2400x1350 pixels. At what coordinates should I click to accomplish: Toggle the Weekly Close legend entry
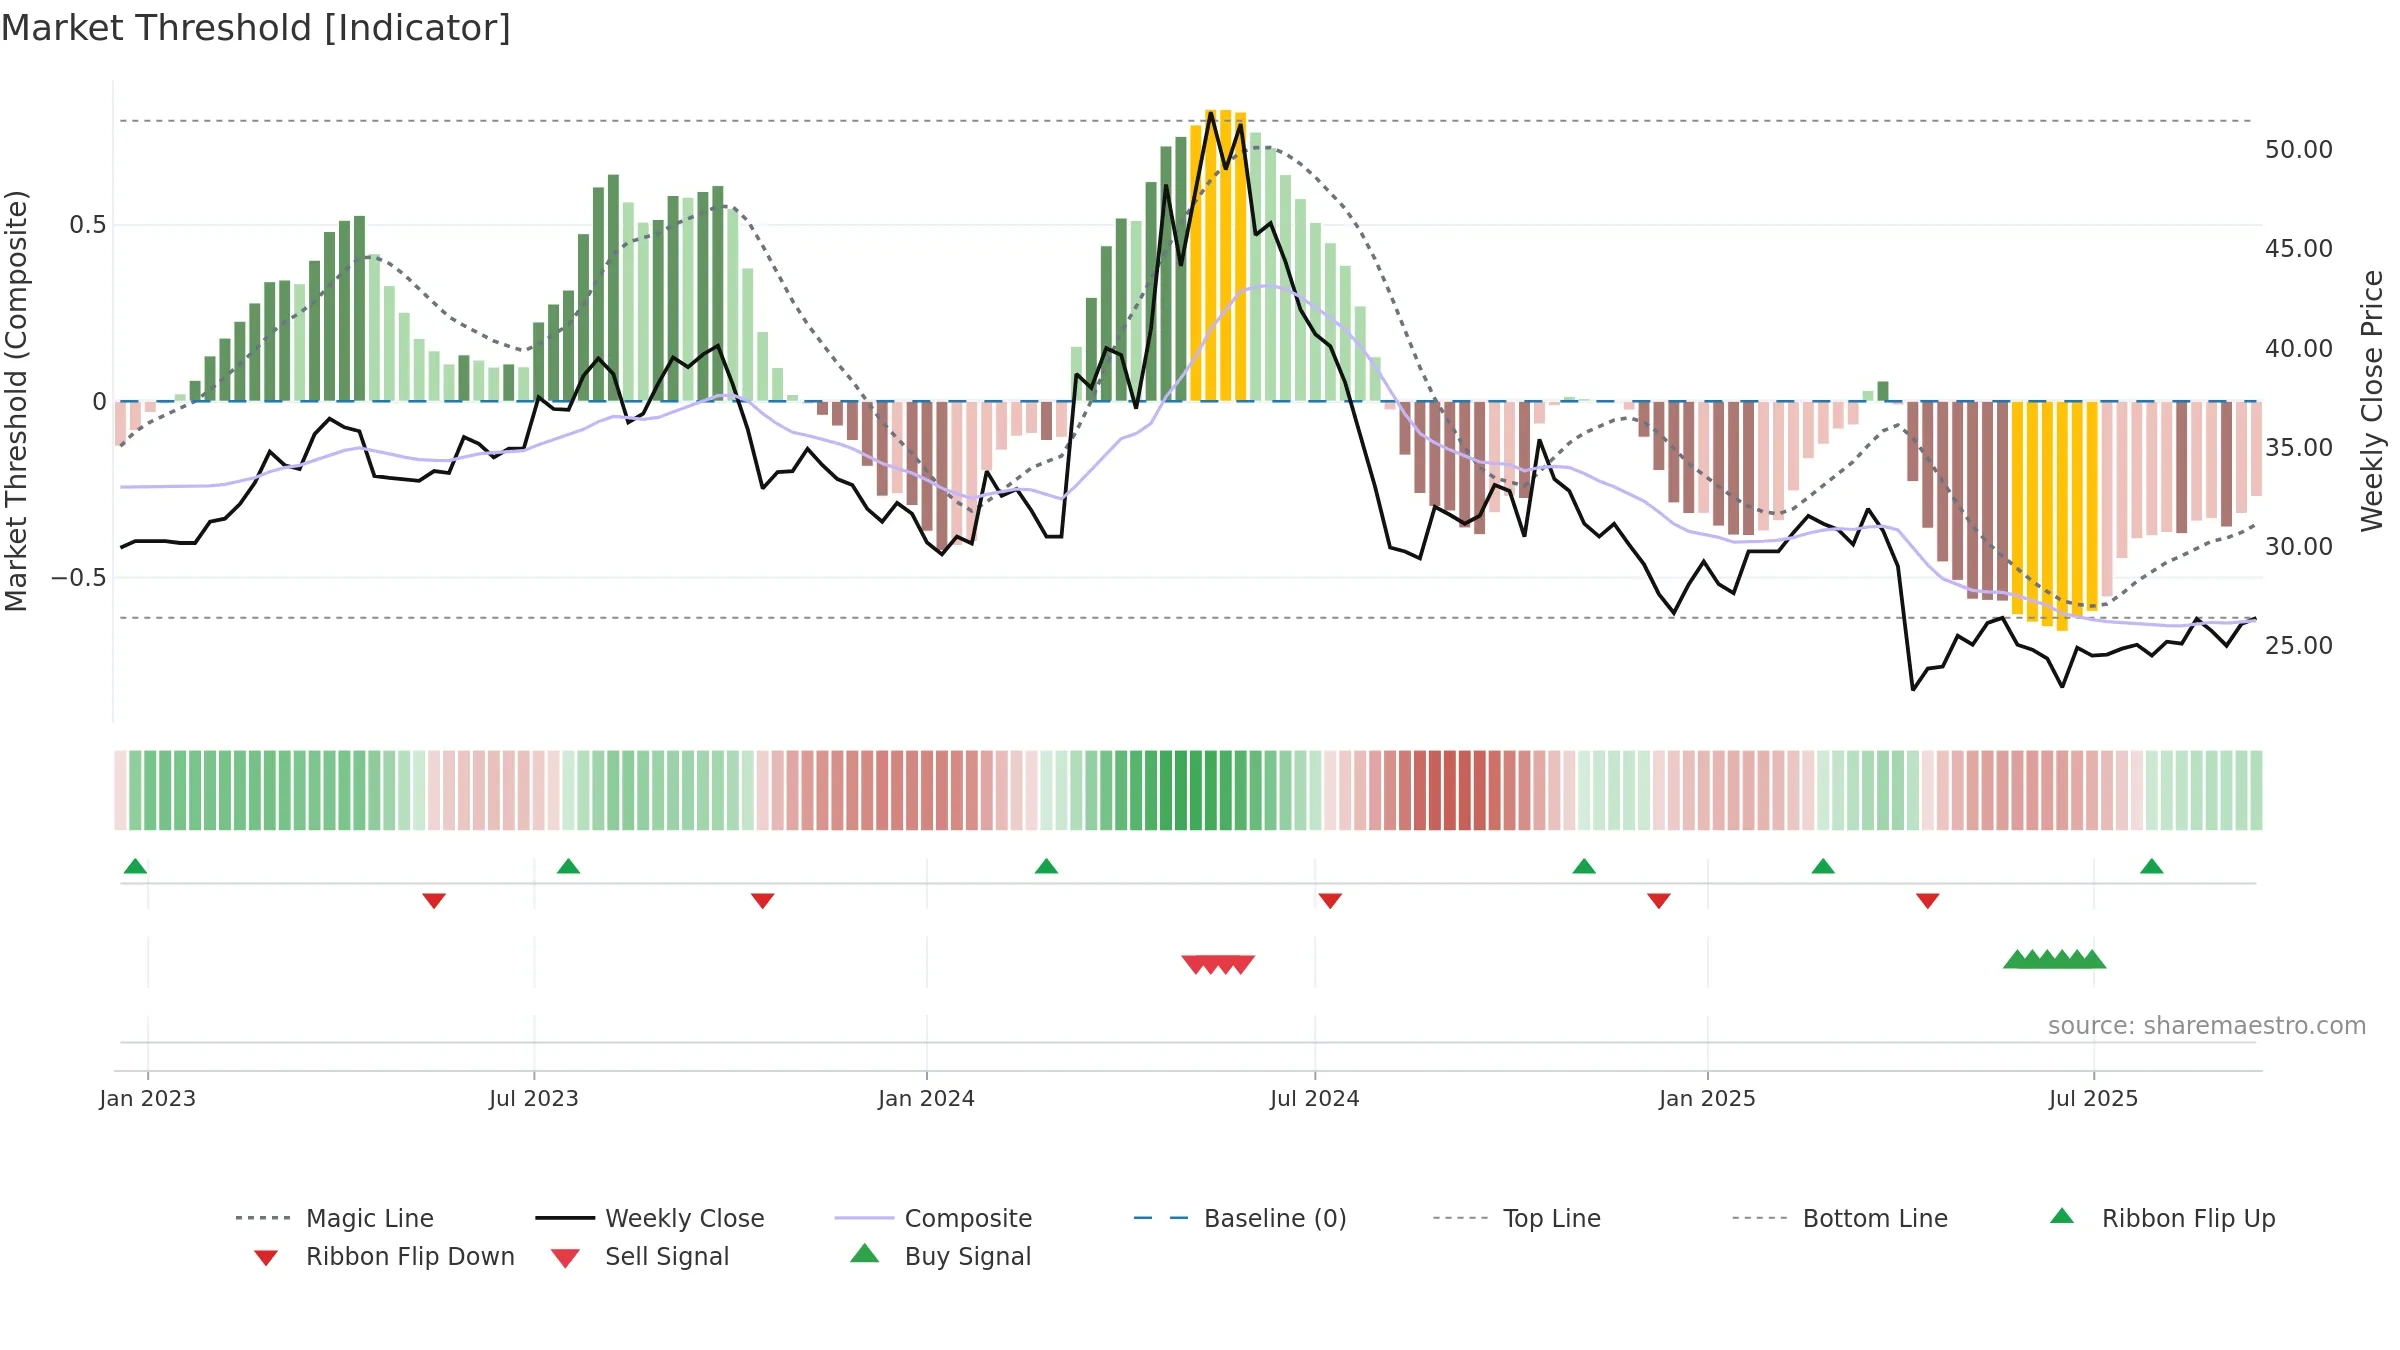click(x=650, y=1218)
